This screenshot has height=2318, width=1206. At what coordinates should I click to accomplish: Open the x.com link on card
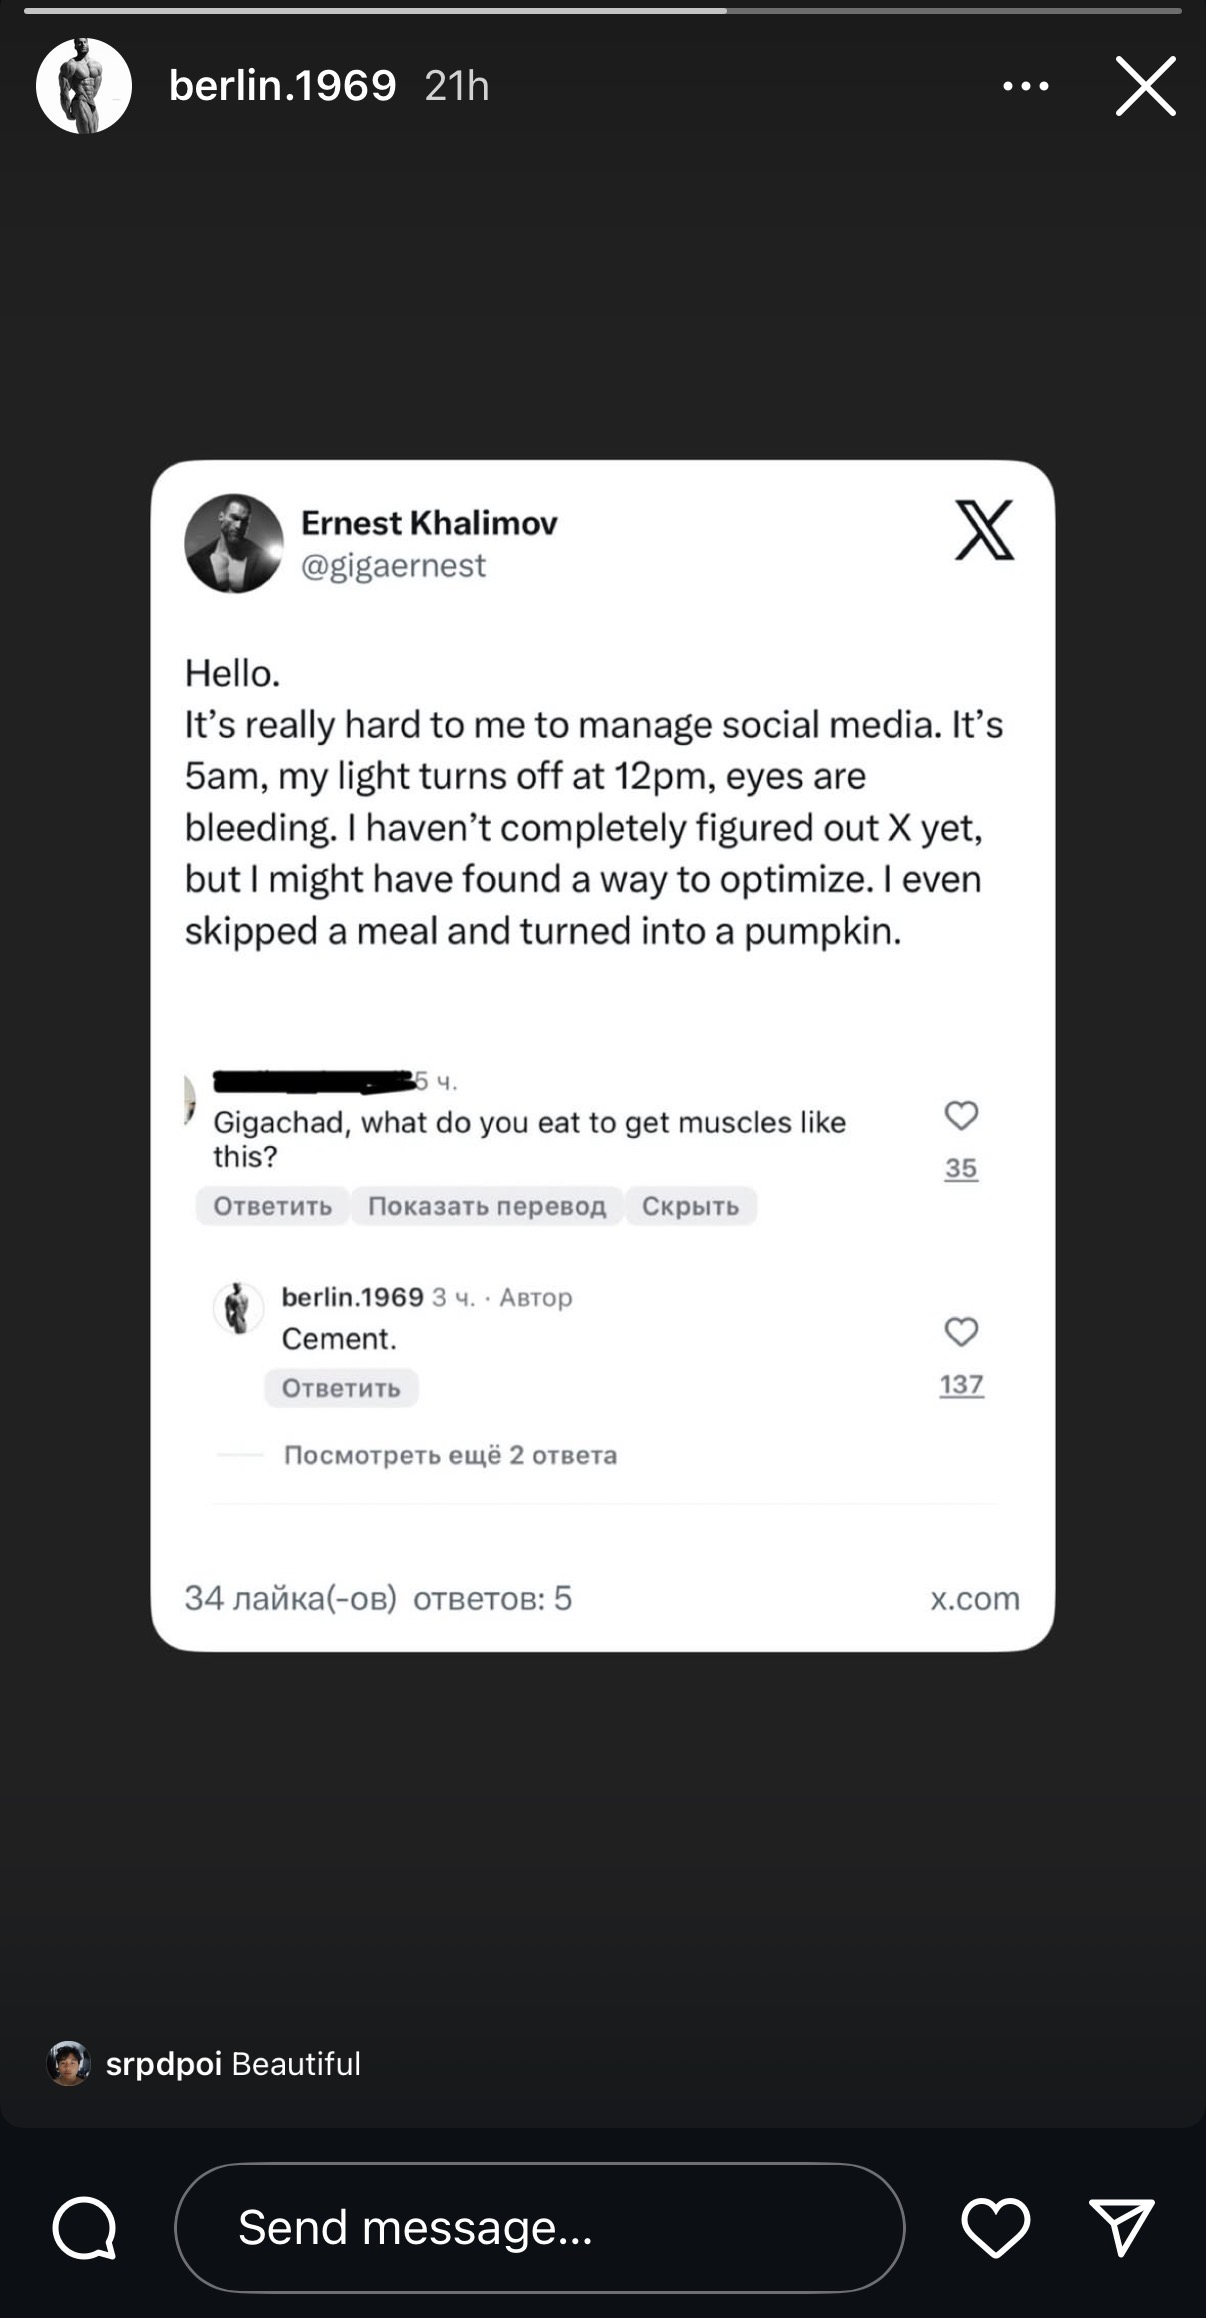974,1599
